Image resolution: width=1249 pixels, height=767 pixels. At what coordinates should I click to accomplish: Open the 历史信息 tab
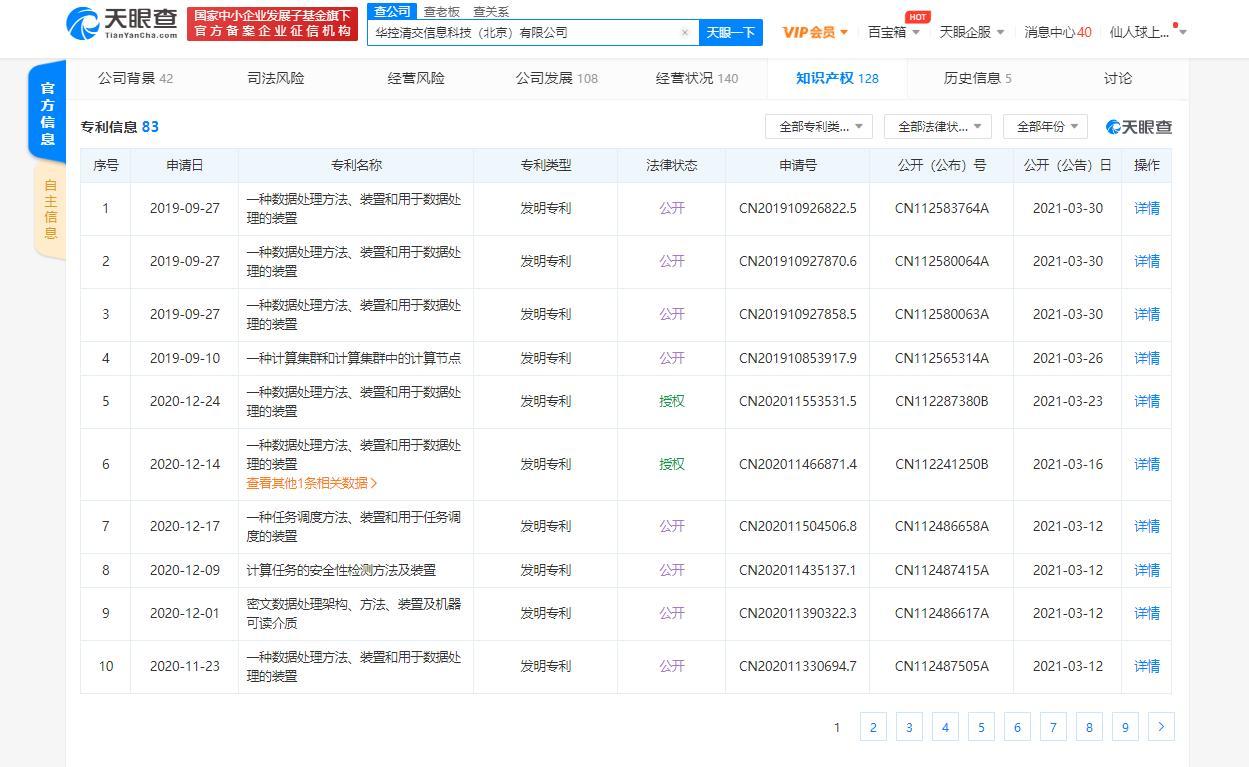(x=977, y=78)
